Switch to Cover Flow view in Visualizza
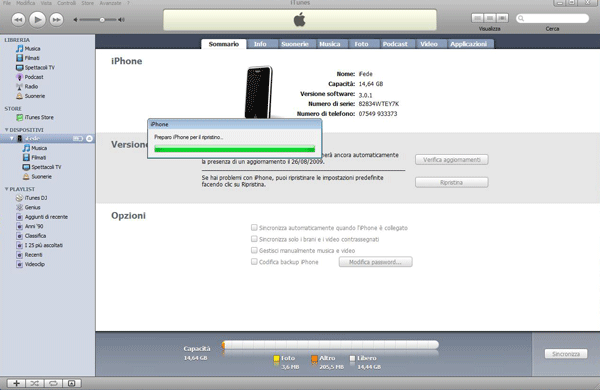 pyautogui.click(x=502, y=18)
